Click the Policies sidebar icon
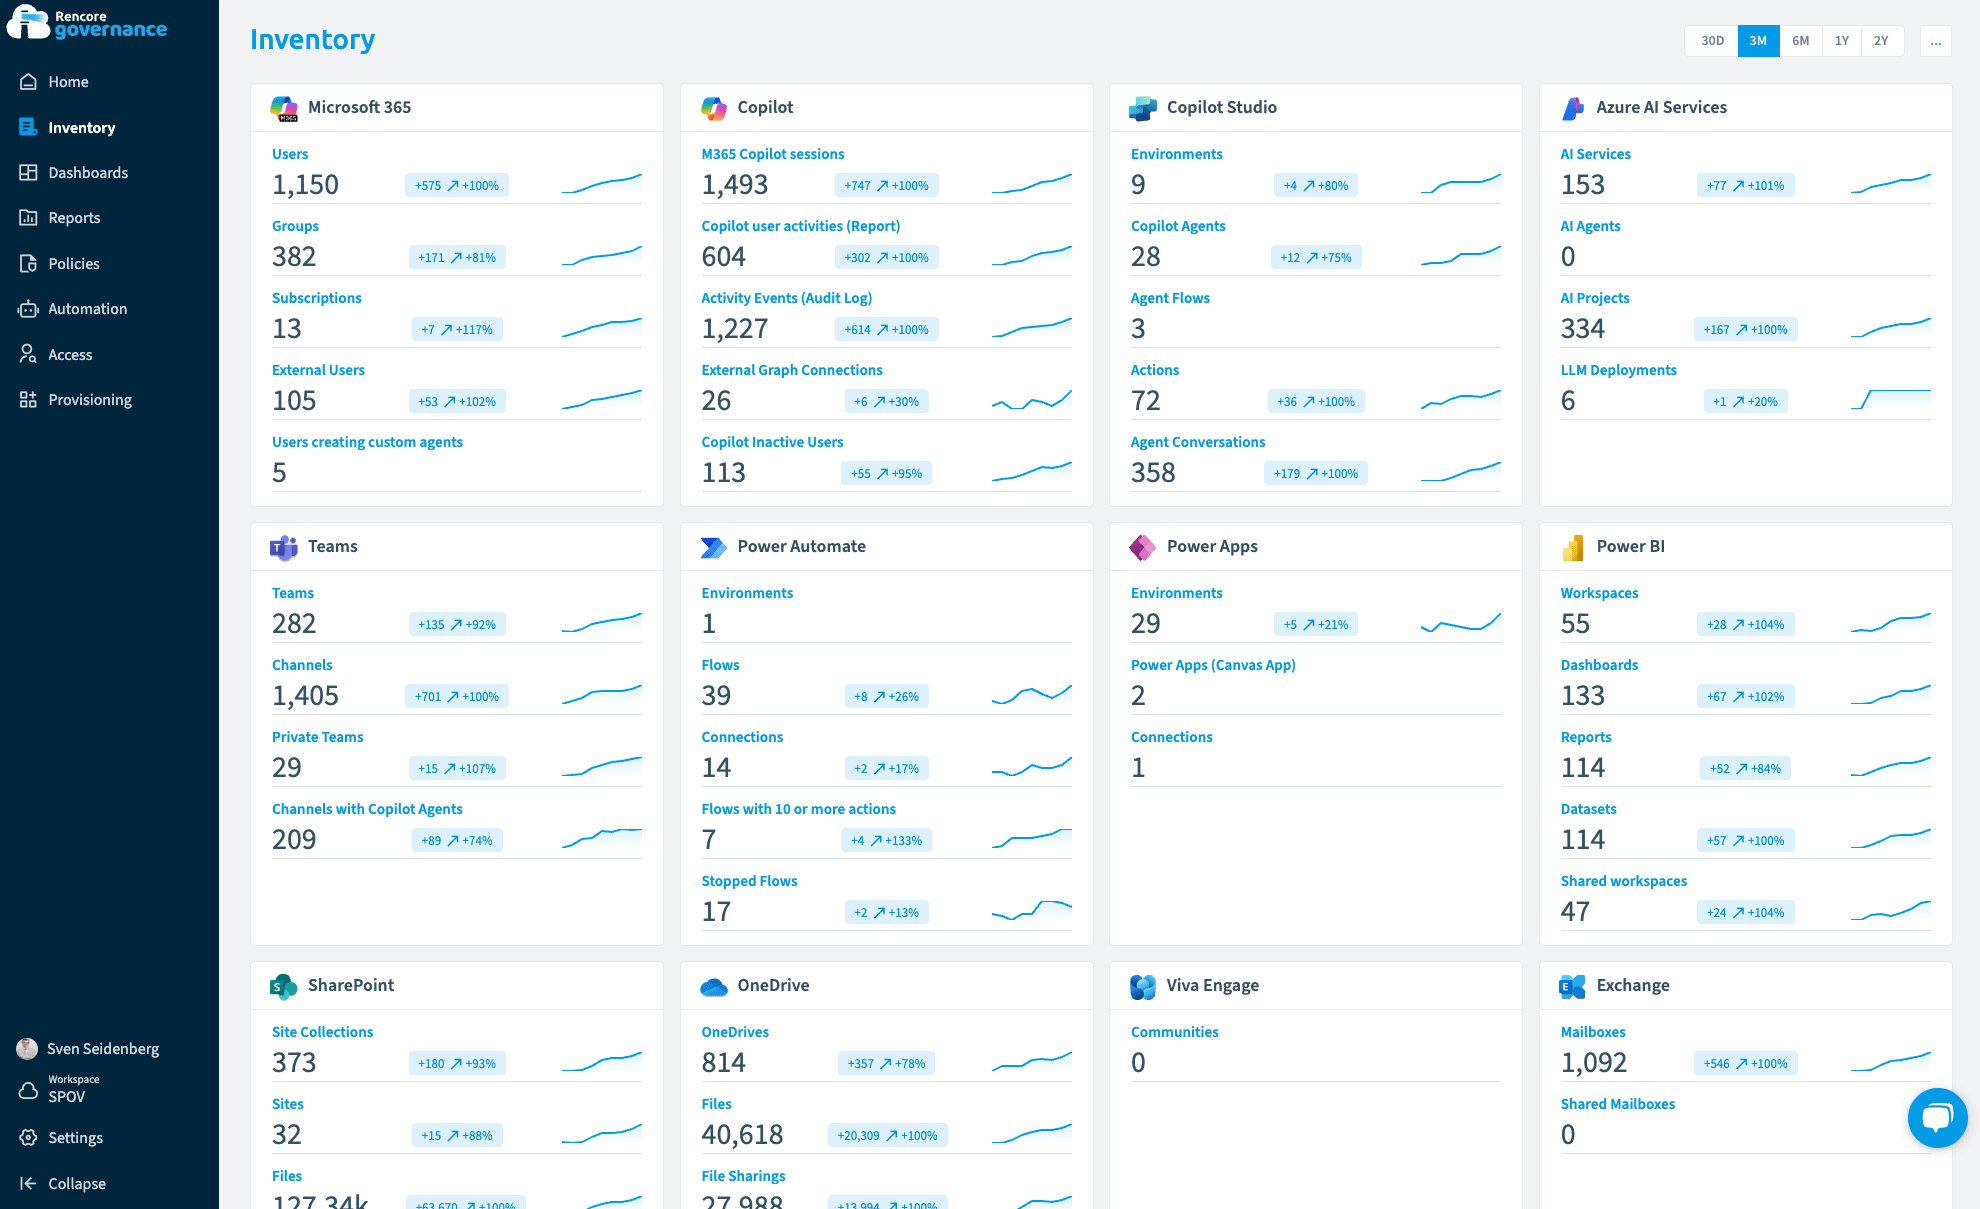This screenshot has height=1209, width=1980. 28,263
